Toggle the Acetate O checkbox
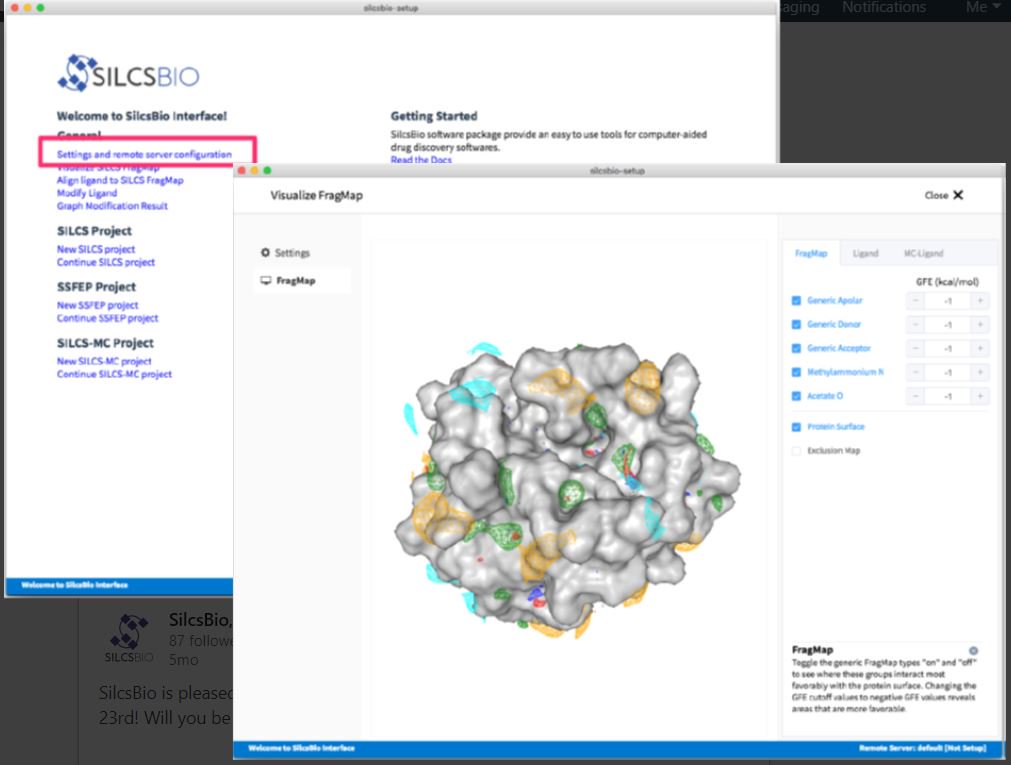 tap(796, 396)
